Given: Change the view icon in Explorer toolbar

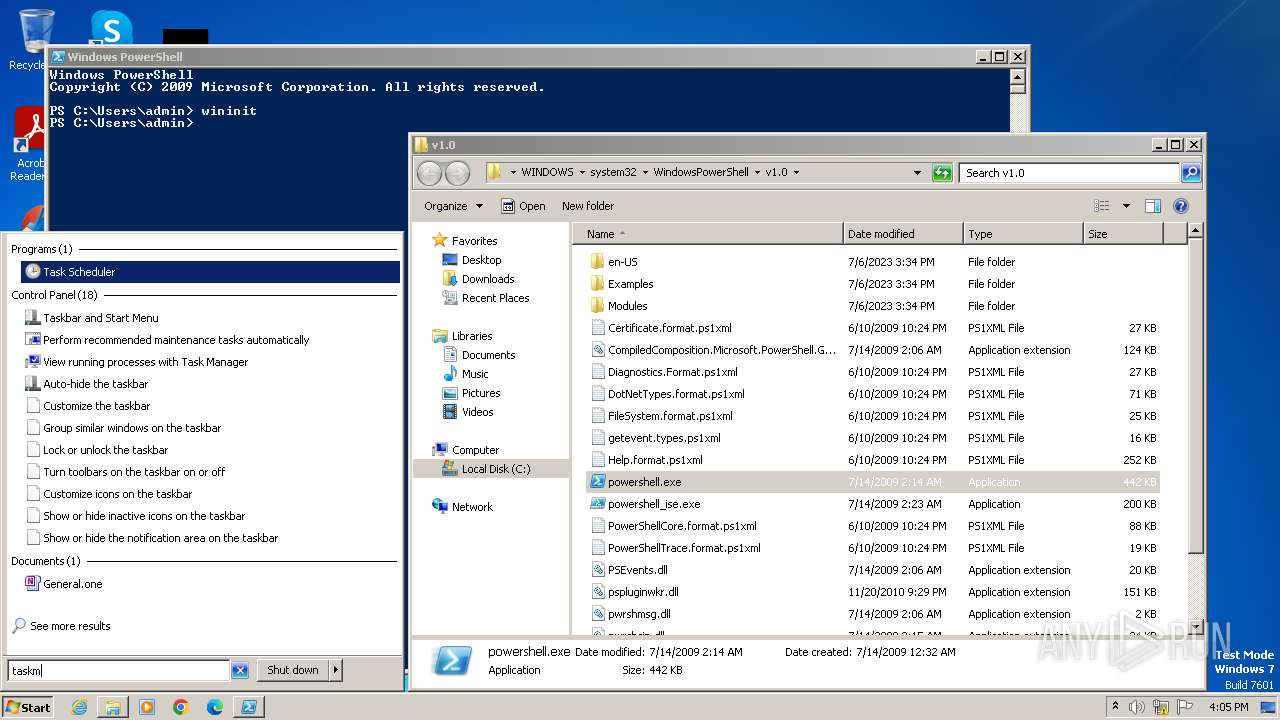Looking at the screenshot, I should click(1102, 206).
